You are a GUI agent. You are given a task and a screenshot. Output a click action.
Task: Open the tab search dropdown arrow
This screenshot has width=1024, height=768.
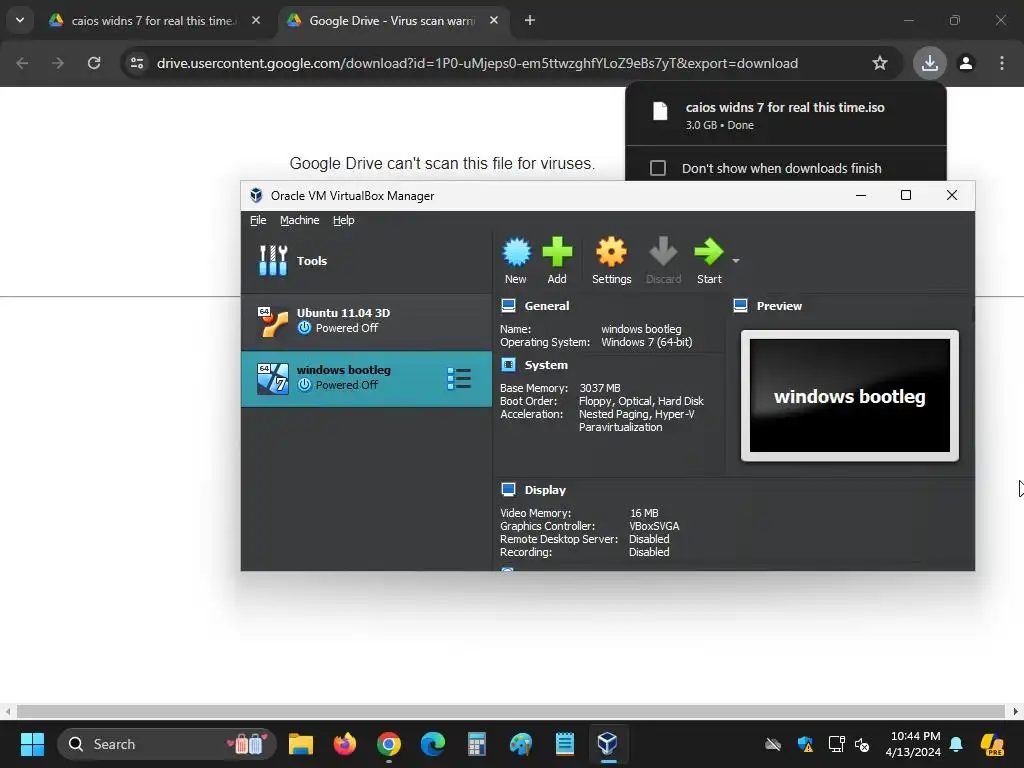point(20,20)
